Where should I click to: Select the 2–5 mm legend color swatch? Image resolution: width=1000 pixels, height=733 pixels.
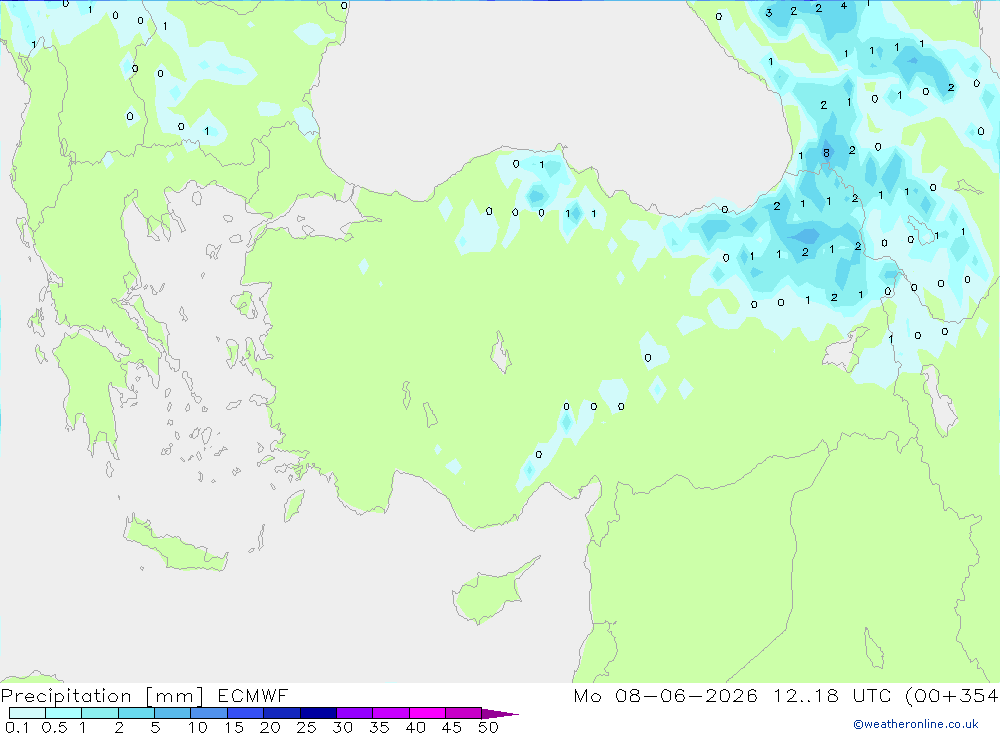point(136,713)
